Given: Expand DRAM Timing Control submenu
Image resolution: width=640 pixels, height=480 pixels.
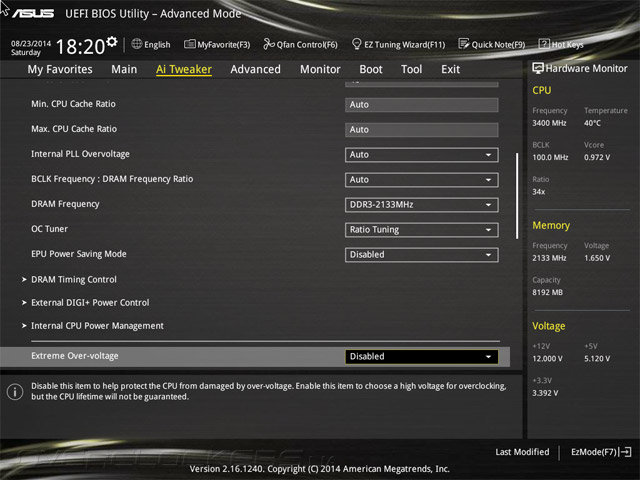Looking at the screenshot, I should [x=74, y=280].
